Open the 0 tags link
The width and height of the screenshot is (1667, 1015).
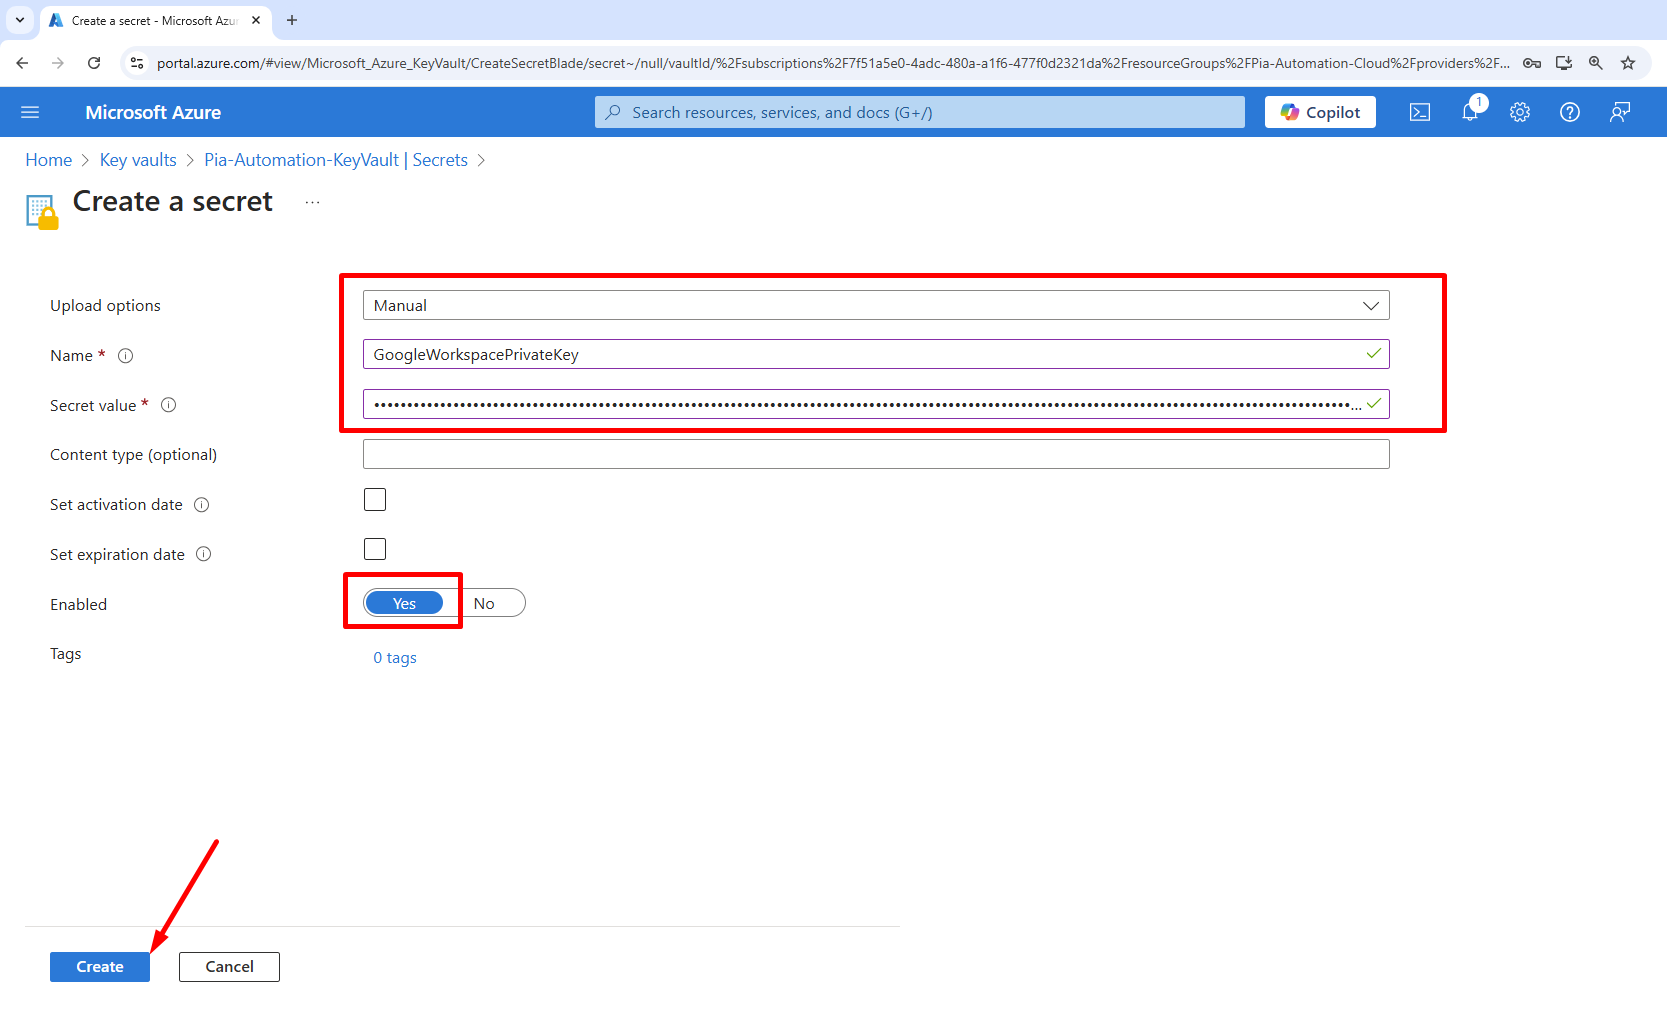click(395, 658)
